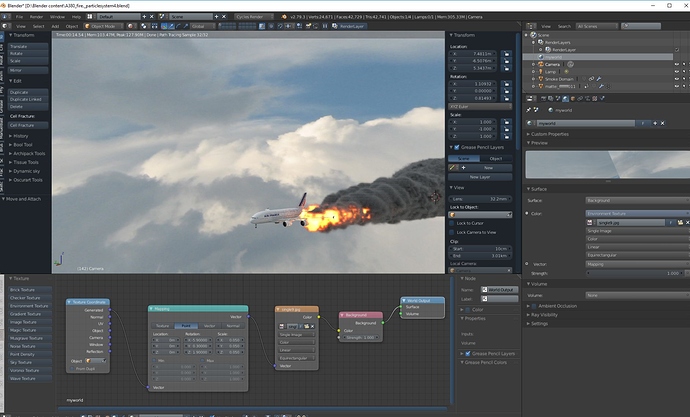This screenshot has height=417, width=690.
Task: Expand the Settings panel in world properties
Action: coord(539,323)
